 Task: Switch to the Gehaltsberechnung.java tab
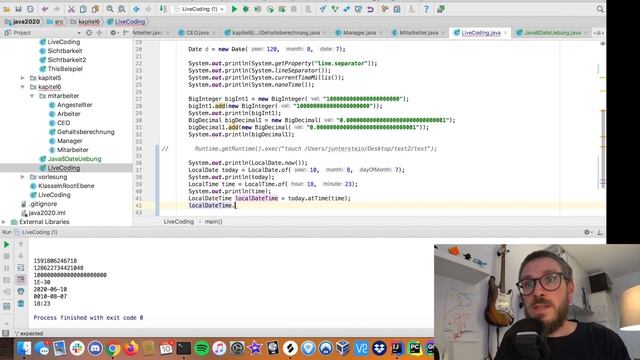tap(276, 33)
